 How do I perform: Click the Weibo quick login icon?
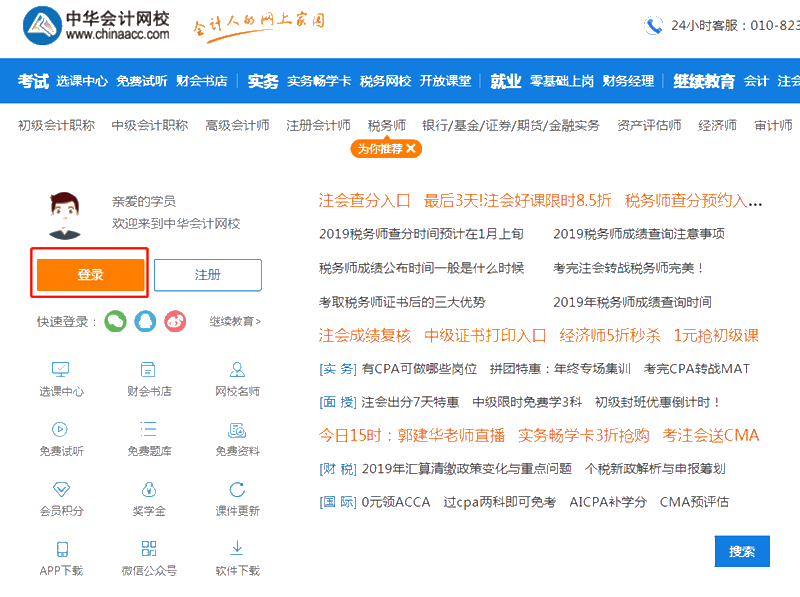[x=175, y=322]
